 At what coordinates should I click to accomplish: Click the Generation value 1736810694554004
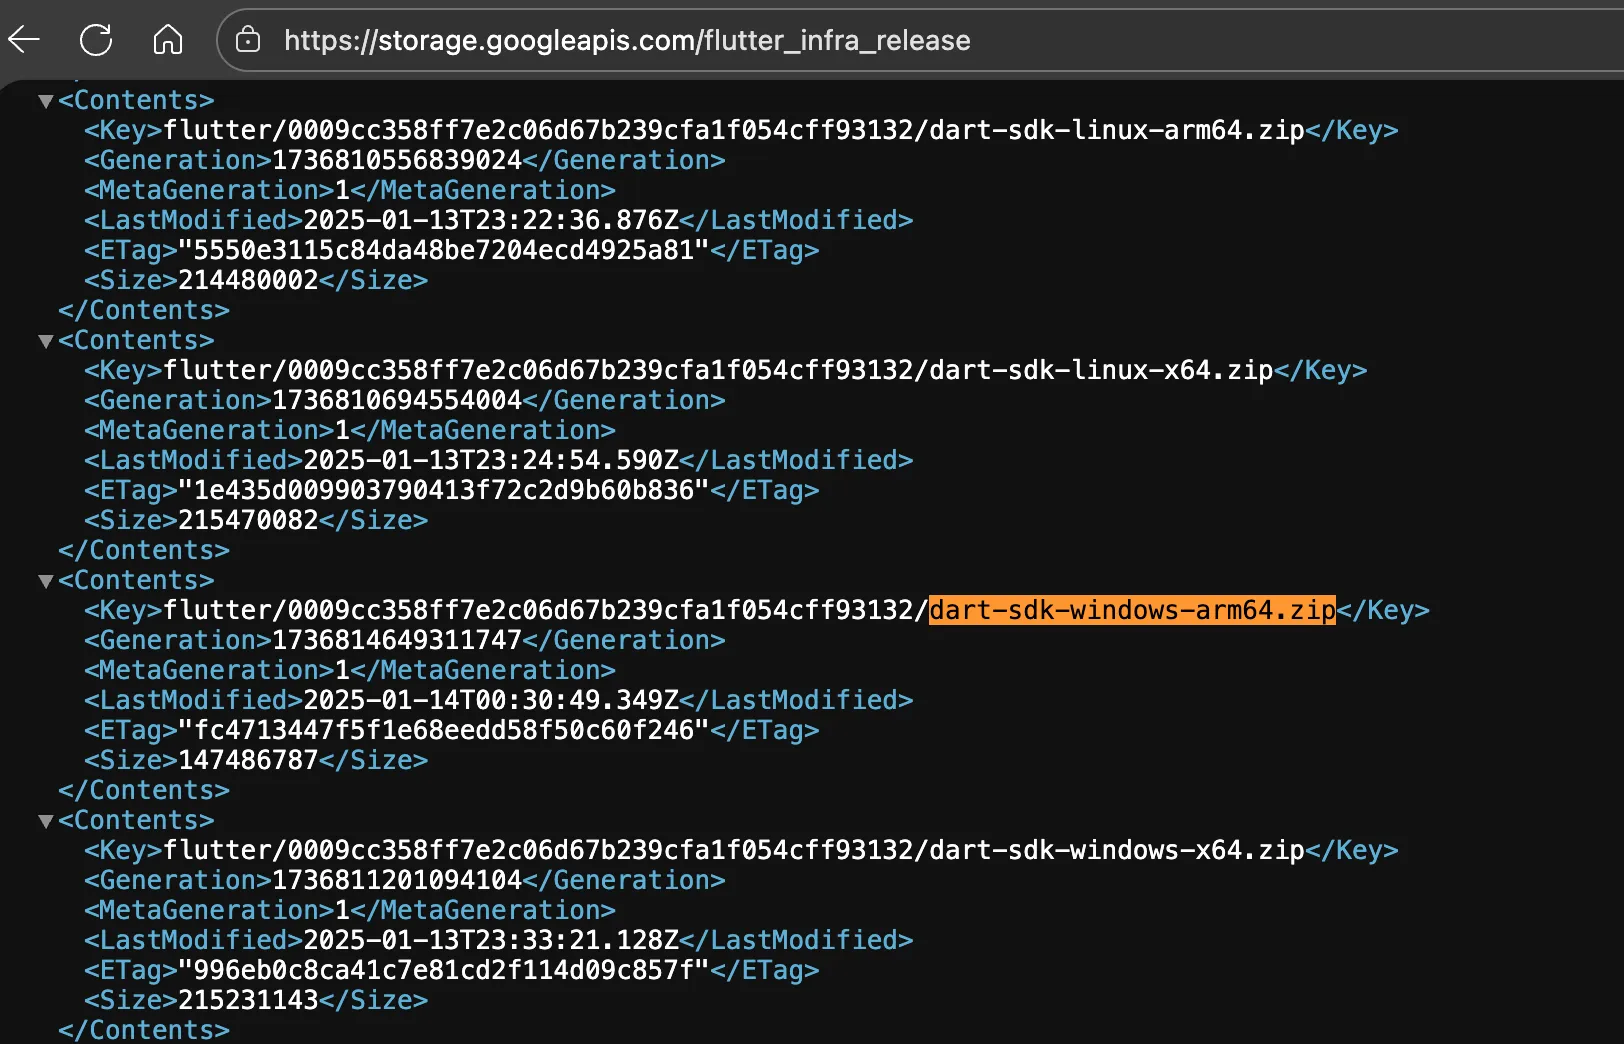pos(397,400)
